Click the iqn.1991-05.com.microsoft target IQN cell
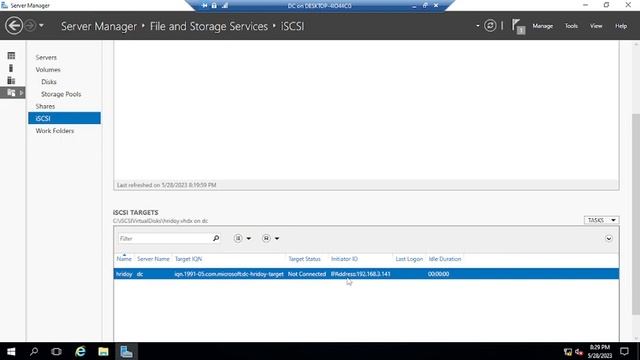 tap(229, 274)
